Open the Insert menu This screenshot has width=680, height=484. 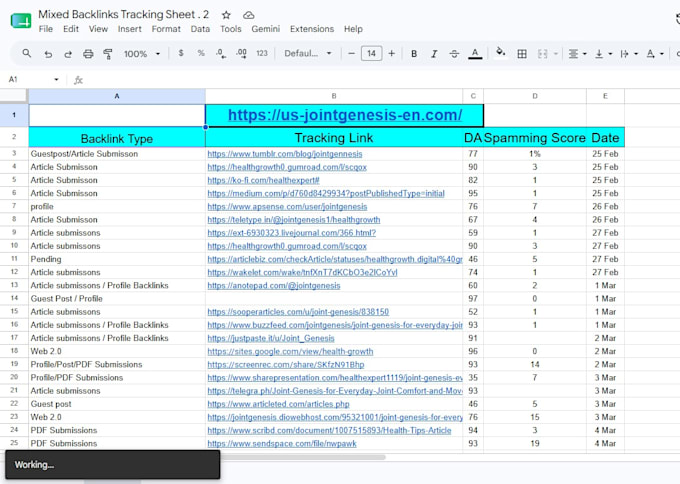coord(129,29)
